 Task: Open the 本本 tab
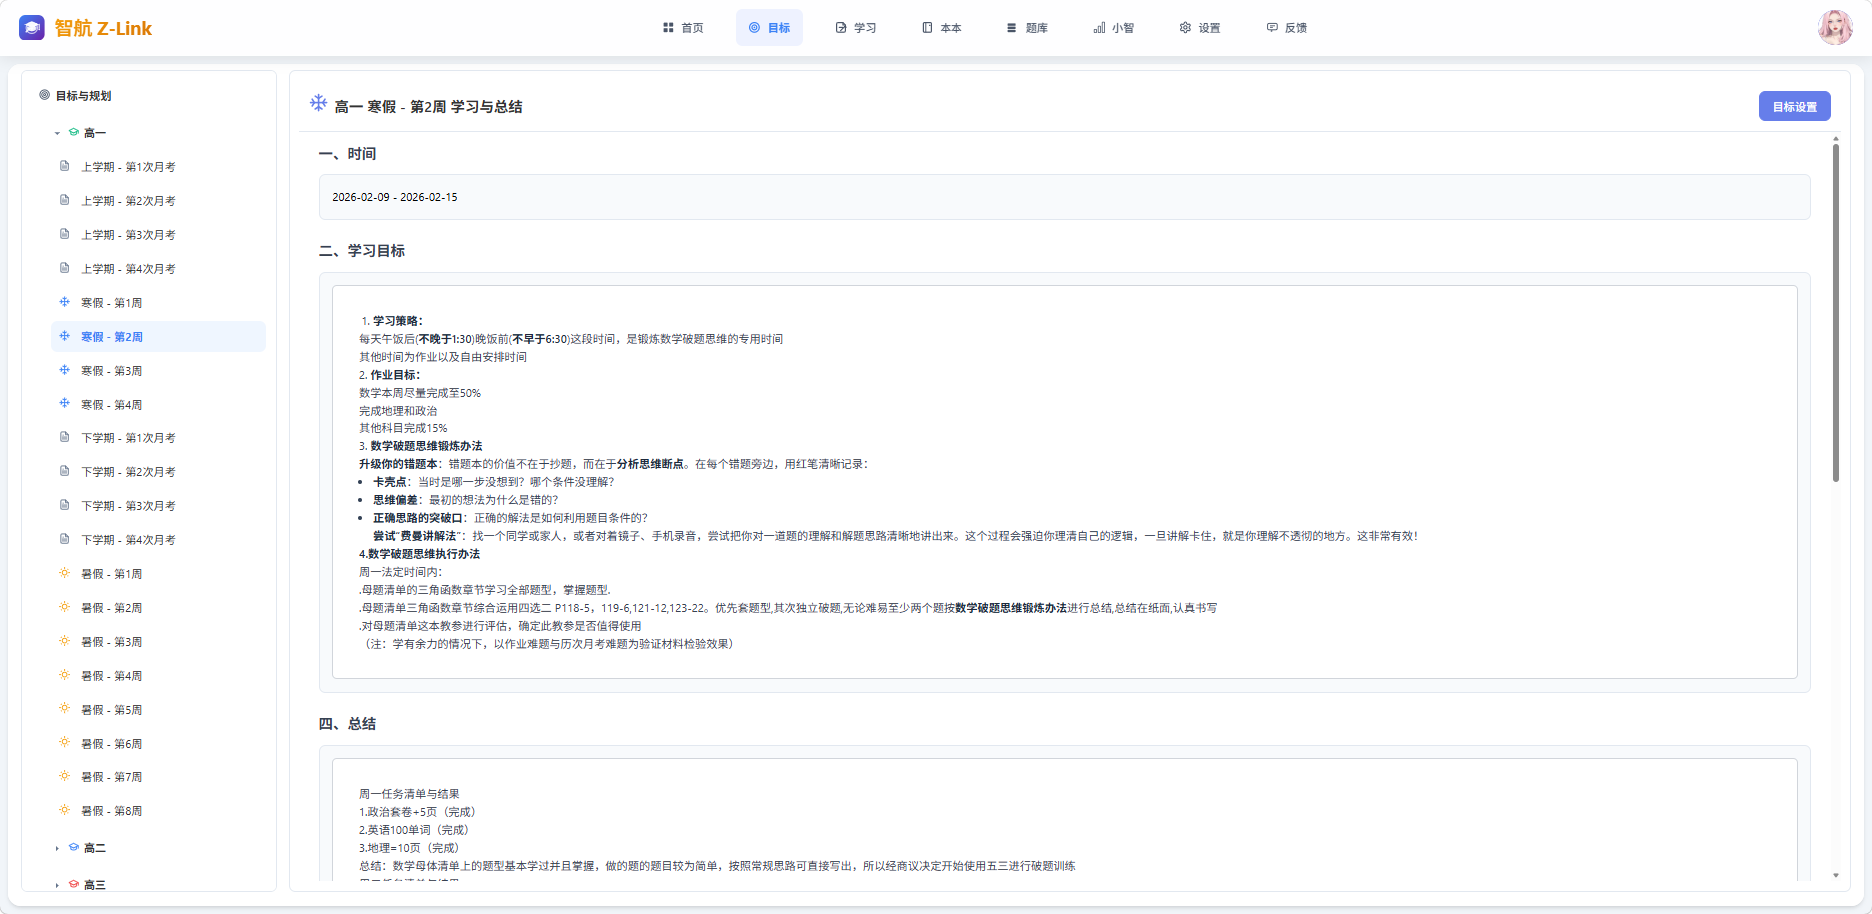coord(942,28)
